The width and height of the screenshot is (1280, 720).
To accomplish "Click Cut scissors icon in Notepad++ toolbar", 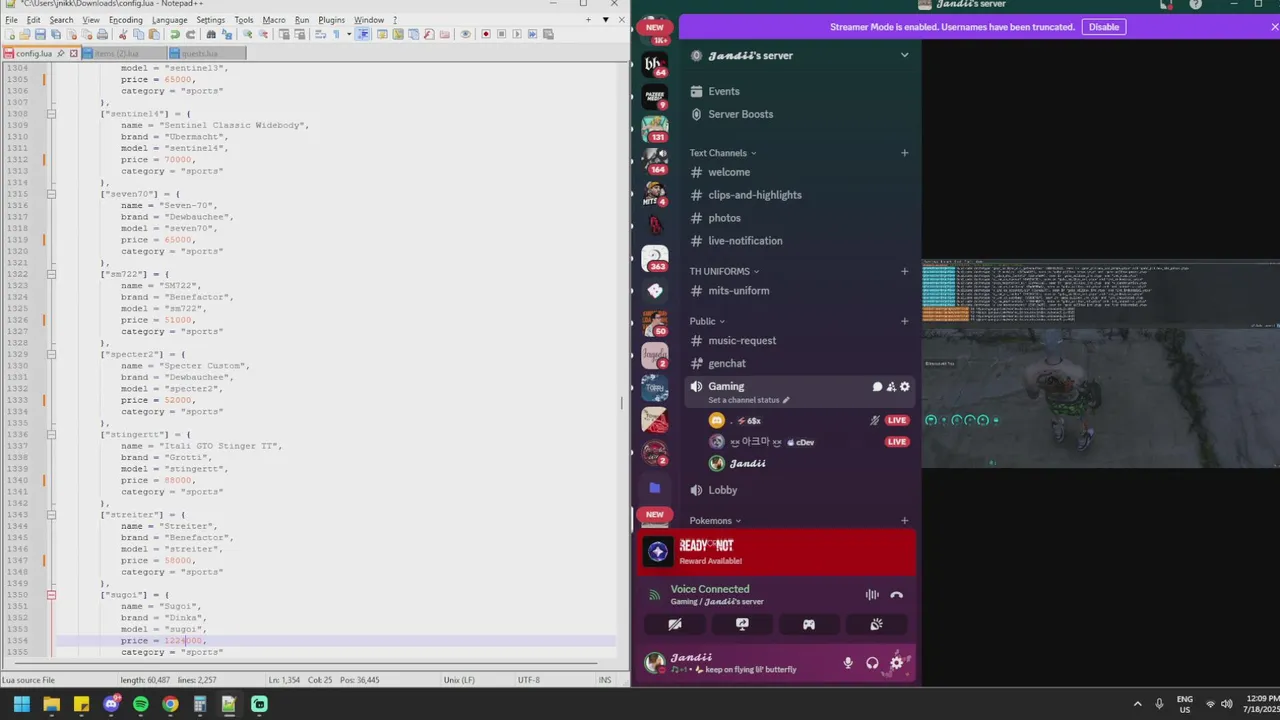I will [122, 34].
